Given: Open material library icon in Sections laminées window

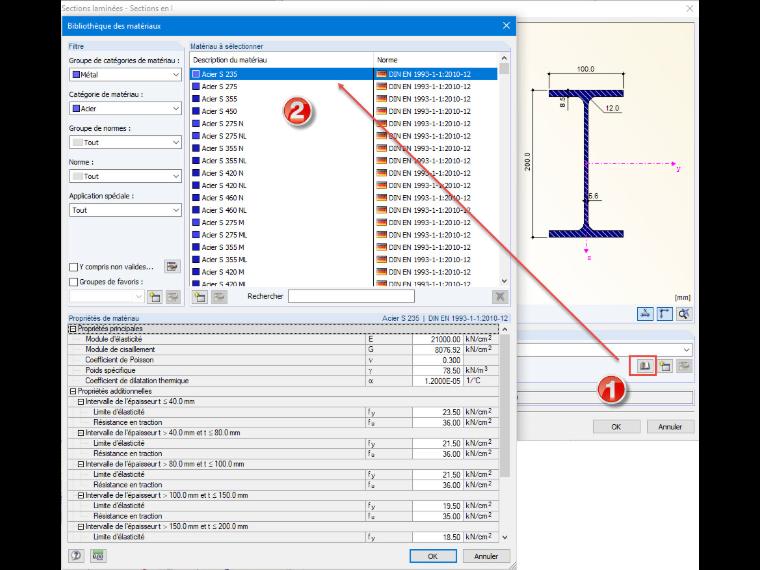Looking at the screenshot, I should [644, 366].
